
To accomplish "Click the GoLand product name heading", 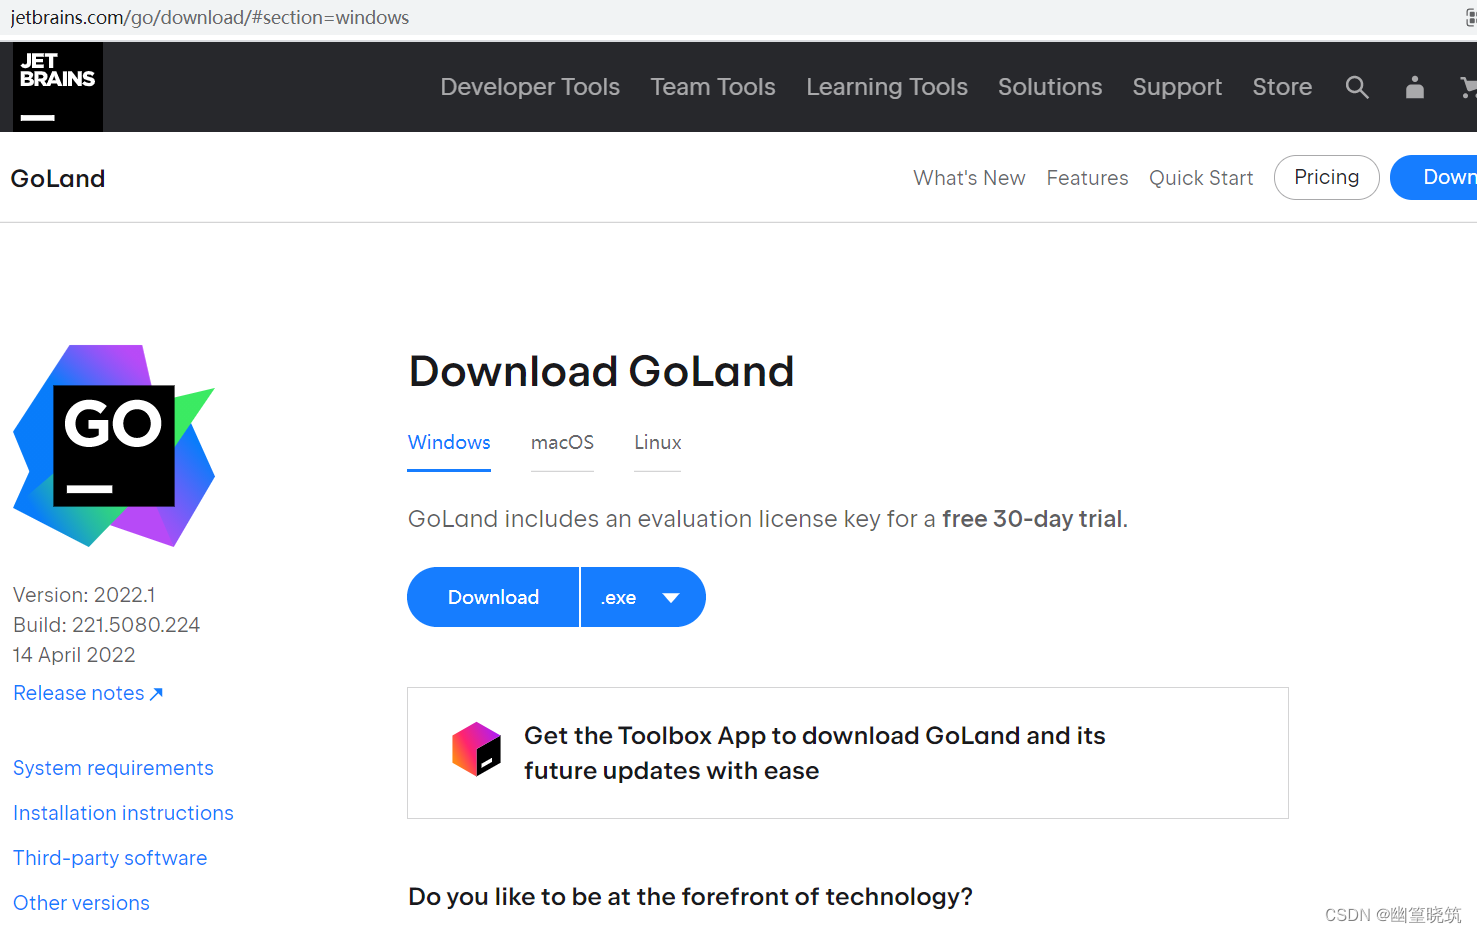I will [x=58, y=178].
